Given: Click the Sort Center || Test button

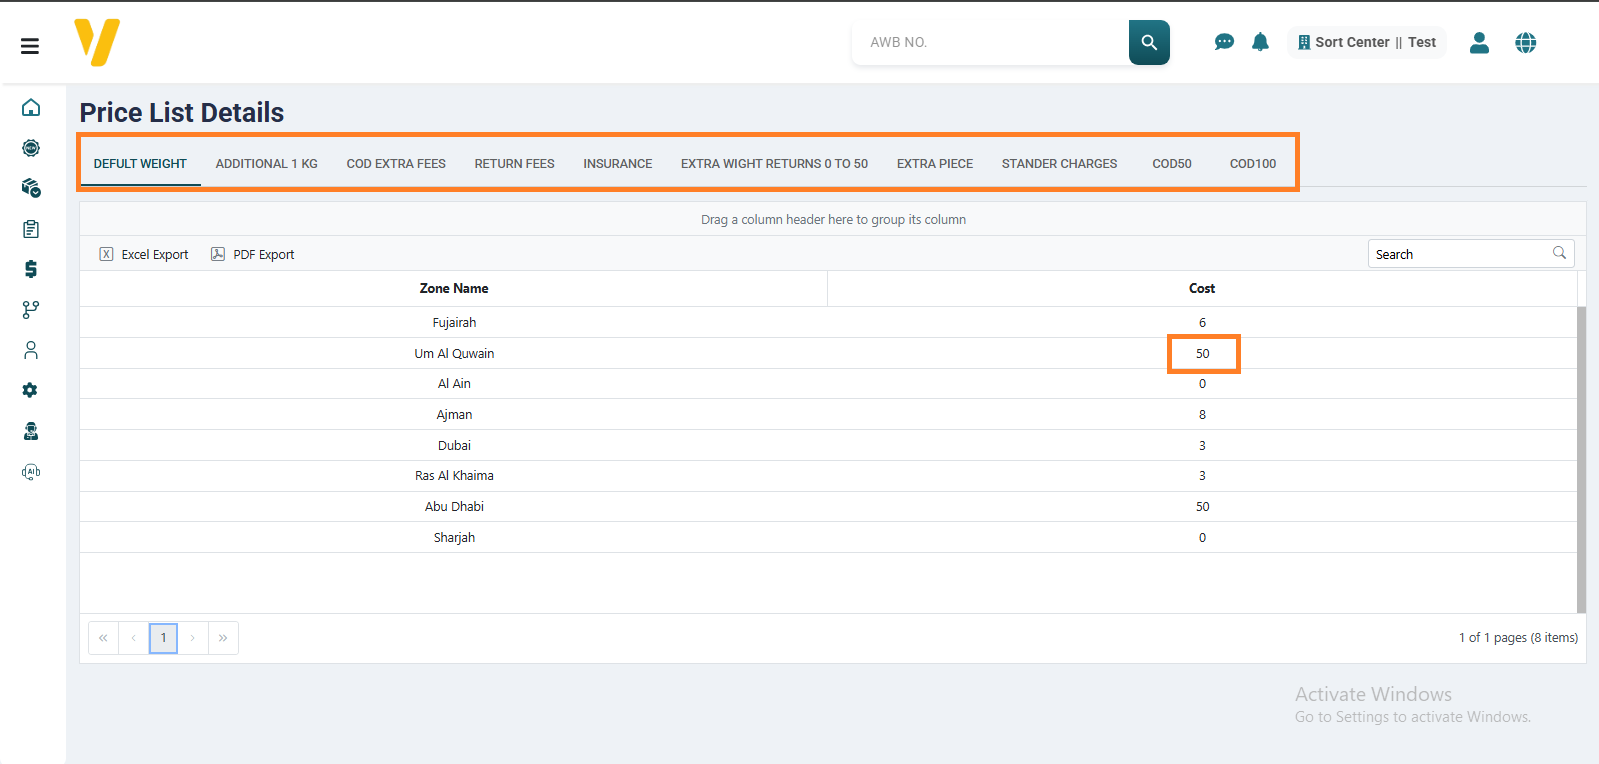Looking at the screenshot, I should pos(1366,42).
